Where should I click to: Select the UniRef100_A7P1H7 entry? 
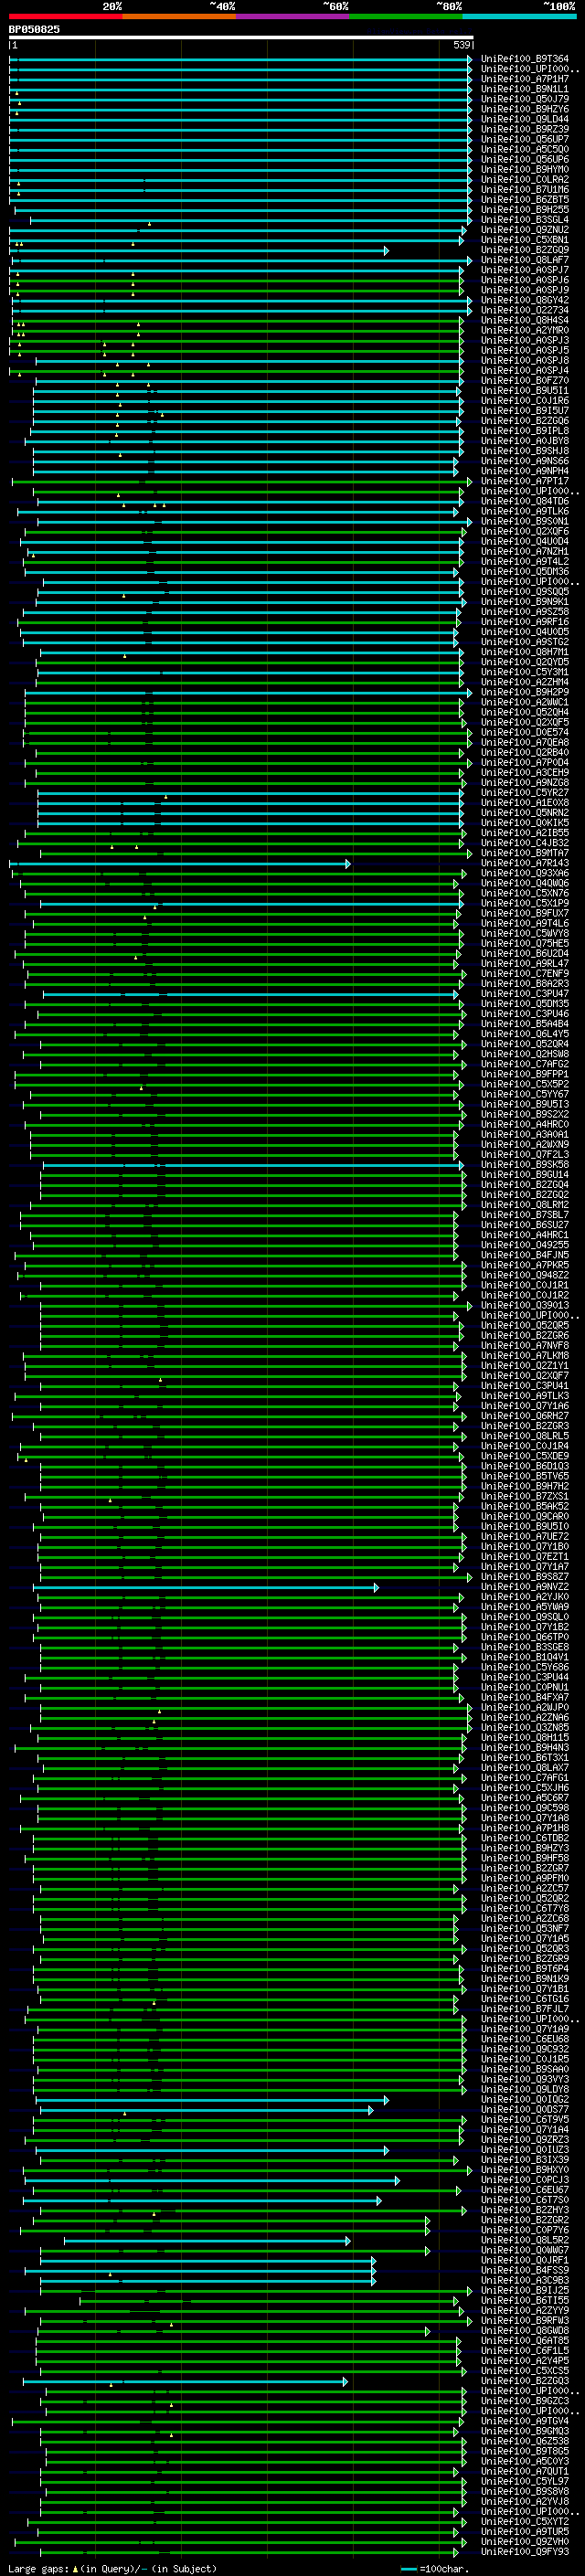(x=525, y=79)
